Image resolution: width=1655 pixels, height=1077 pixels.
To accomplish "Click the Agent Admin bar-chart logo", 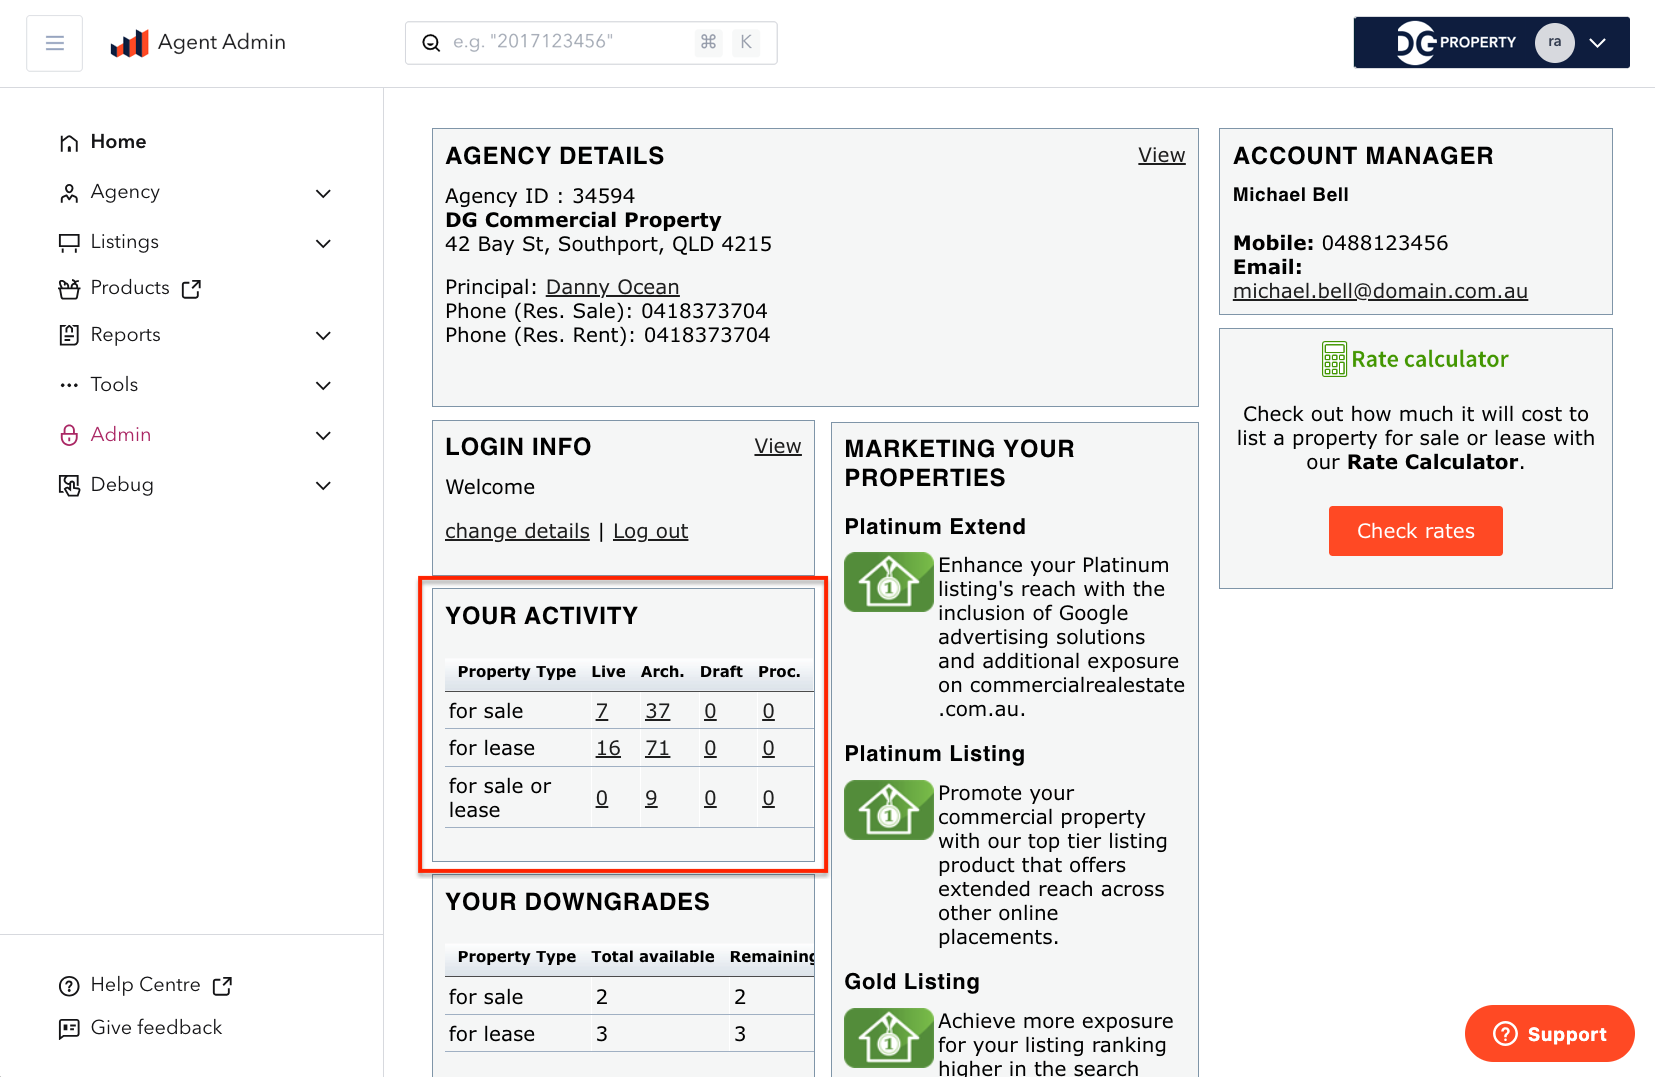I will coord(129,43).
